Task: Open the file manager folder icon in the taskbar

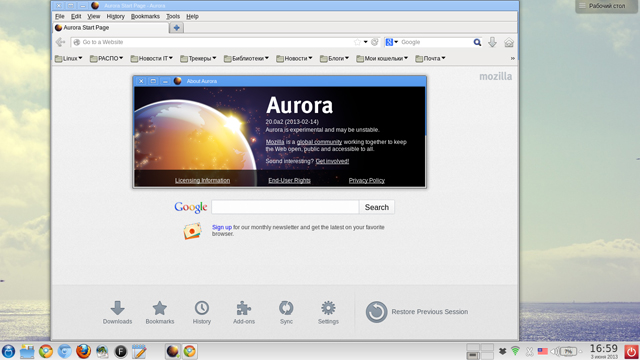Action: pos(27,351)
